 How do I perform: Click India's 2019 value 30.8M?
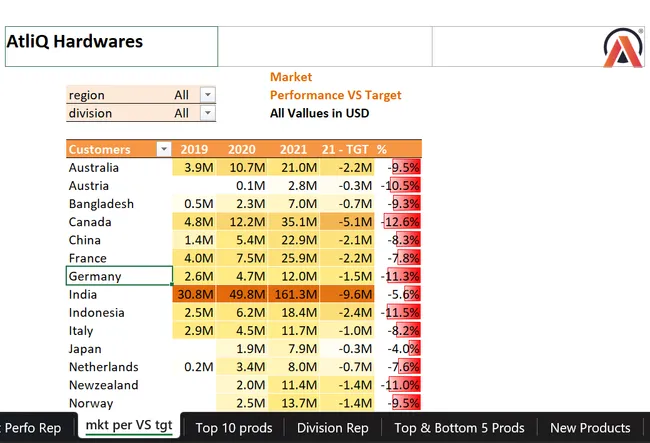(x=194, y=294)
